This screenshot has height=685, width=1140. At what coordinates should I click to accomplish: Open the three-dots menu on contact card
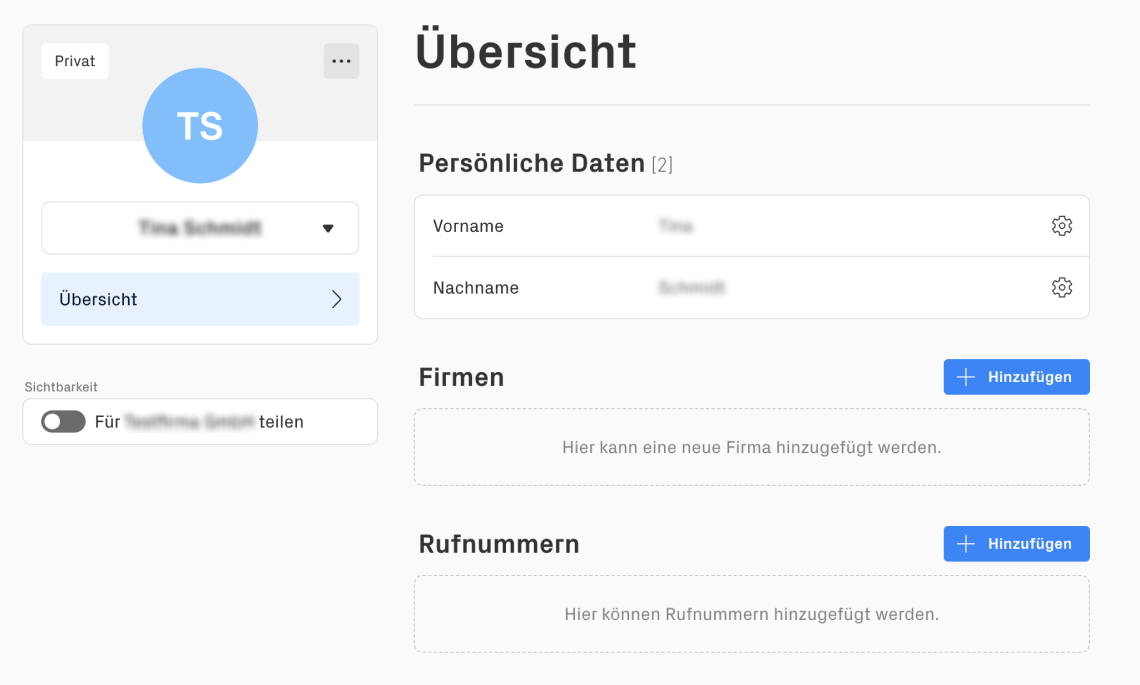click(341, 61)
